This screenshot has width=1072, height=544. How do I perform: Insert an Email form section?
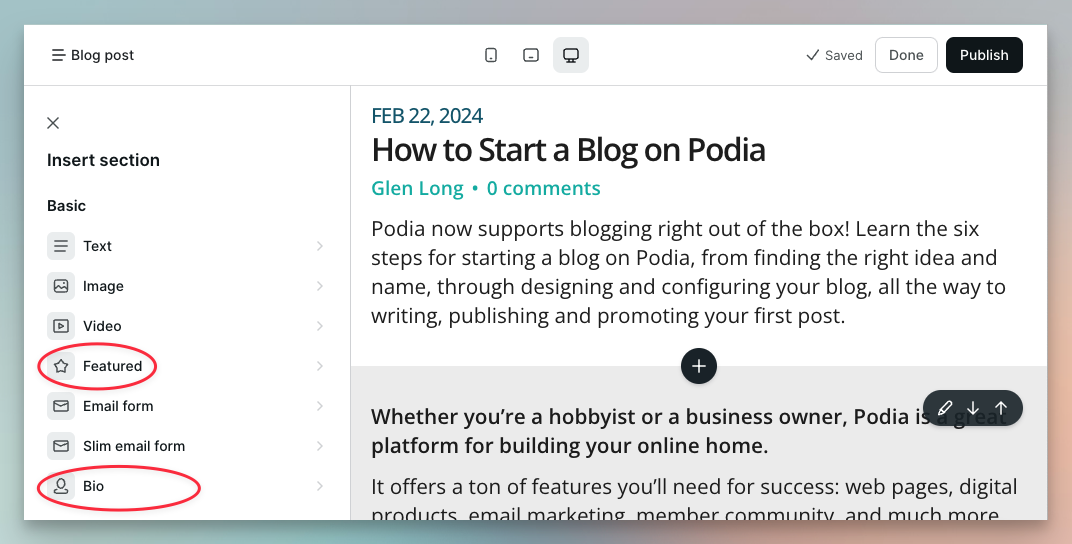118,406
